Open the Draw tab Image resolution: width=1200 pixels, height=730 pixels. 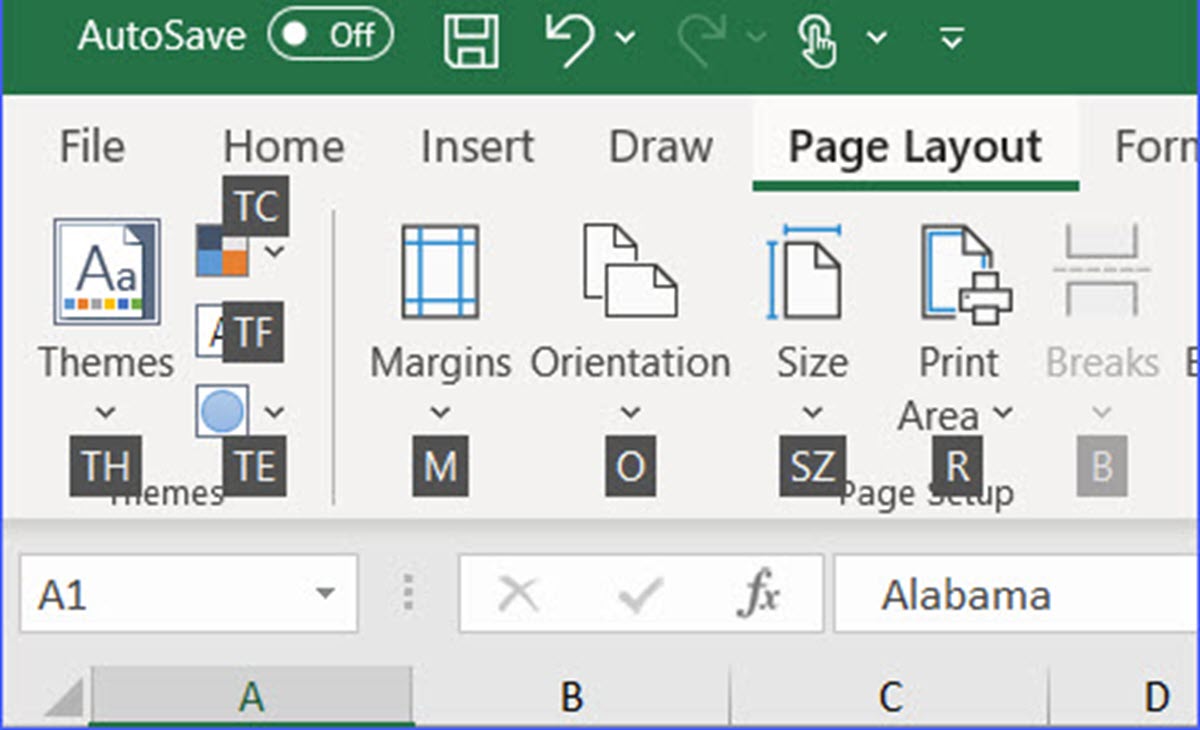coord(660,146)
